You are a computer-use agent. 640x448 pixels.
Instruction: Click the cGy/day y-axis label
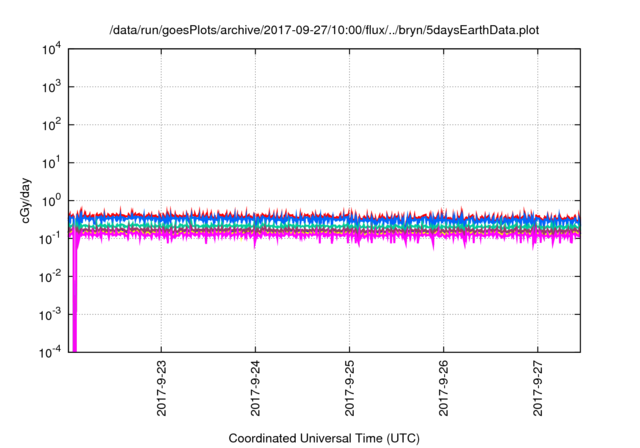25,200
